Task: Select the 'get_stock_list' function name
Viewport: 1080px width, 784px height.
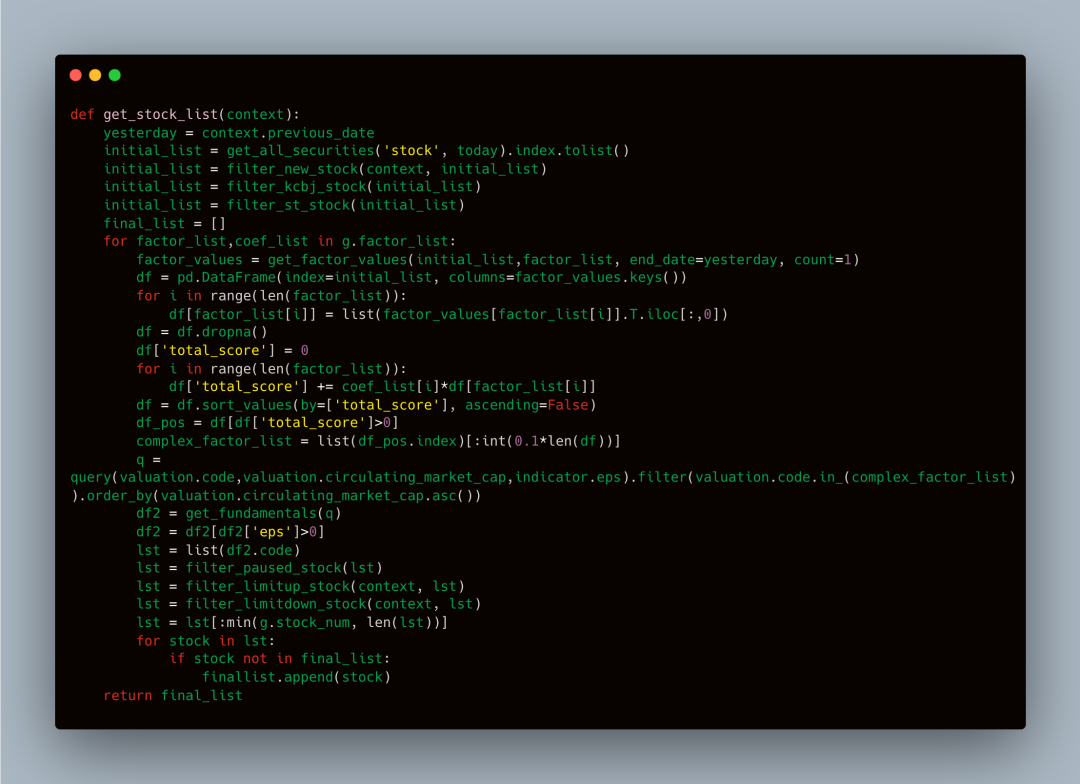Action: 160,114
